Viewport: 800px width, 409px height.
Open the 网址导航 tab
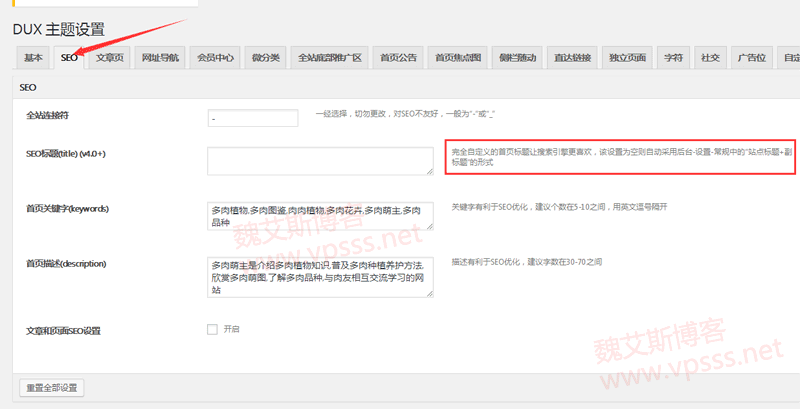[160, 58]
